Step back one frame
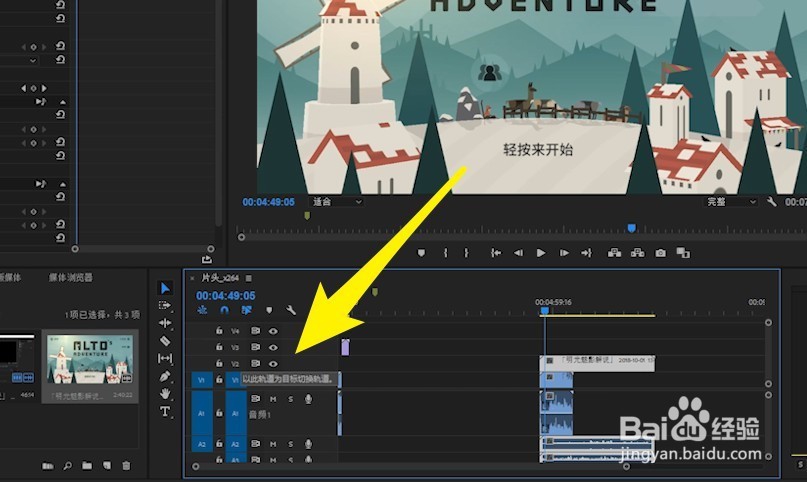Viewport: 807px width, 482px height. click(x=518, y=253)
